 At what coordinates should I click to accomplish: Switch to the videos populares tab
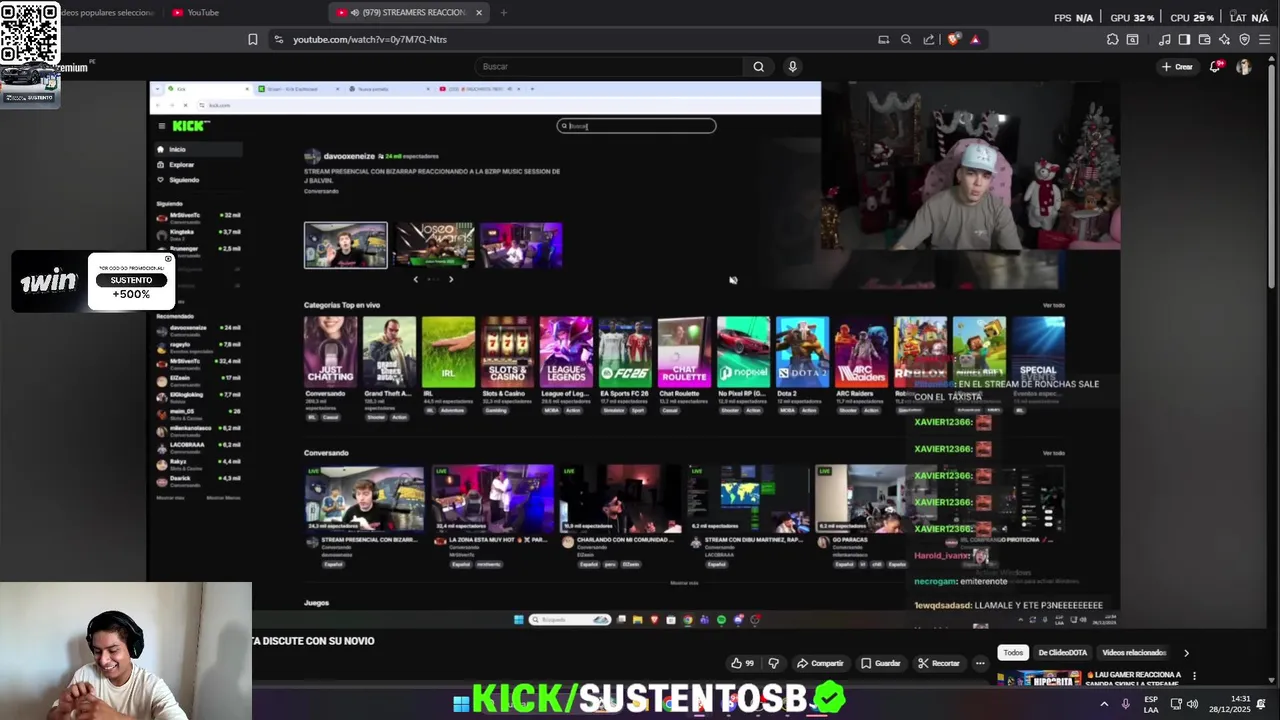(107, 12)
